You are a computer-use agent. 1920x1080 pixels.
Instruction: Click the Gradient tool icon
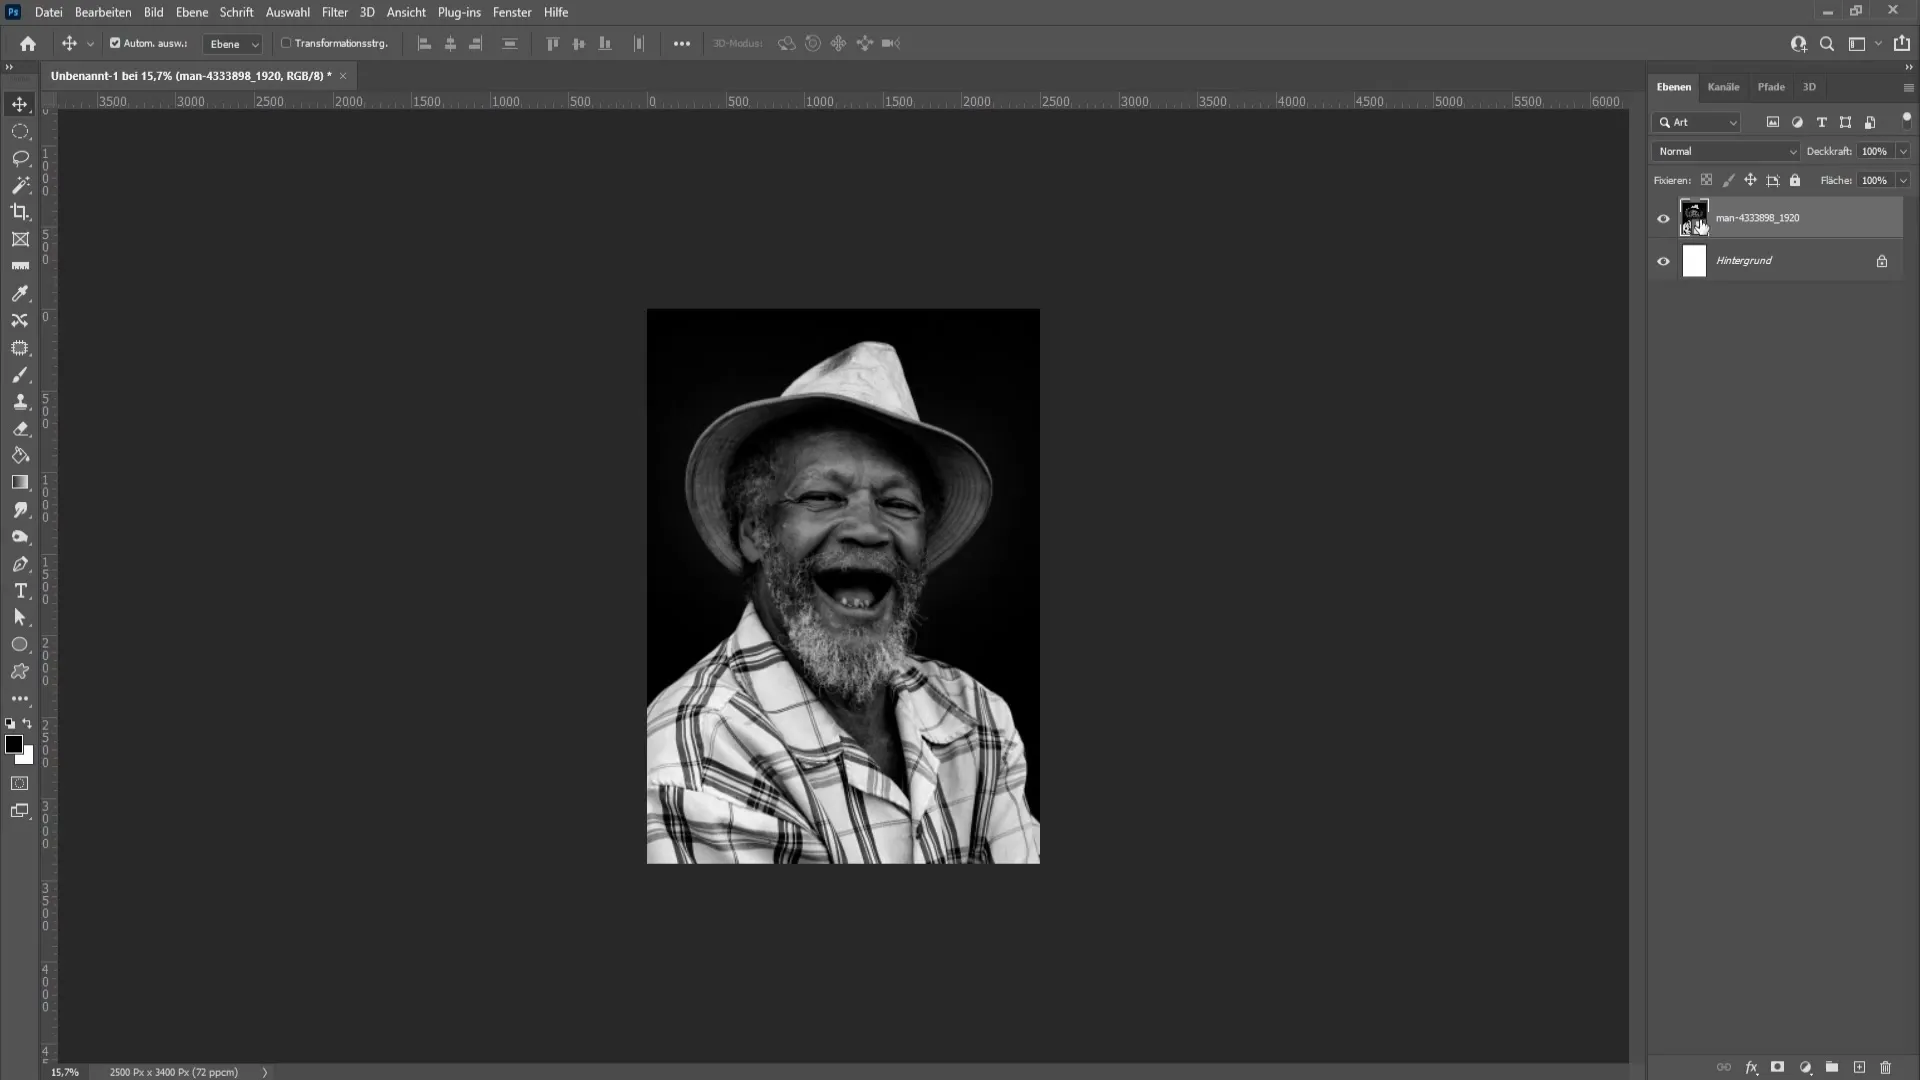point(20,483)
